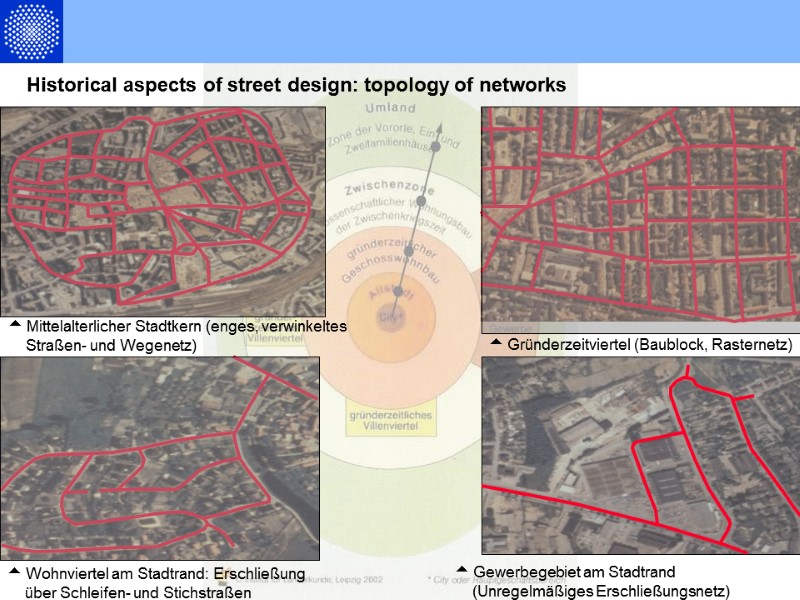
Task: Click bullet triangle beside 'Gründerzeitviertel'
Action: (496, 342)
